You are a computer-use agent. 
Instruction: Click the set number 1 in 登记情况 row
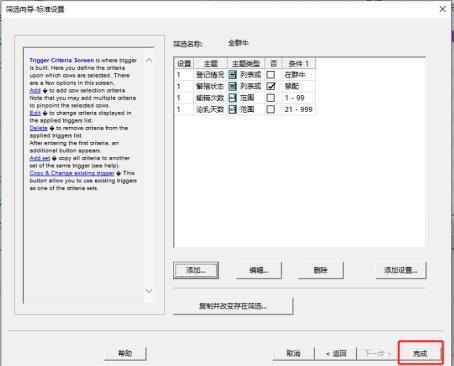coord(179,75)
